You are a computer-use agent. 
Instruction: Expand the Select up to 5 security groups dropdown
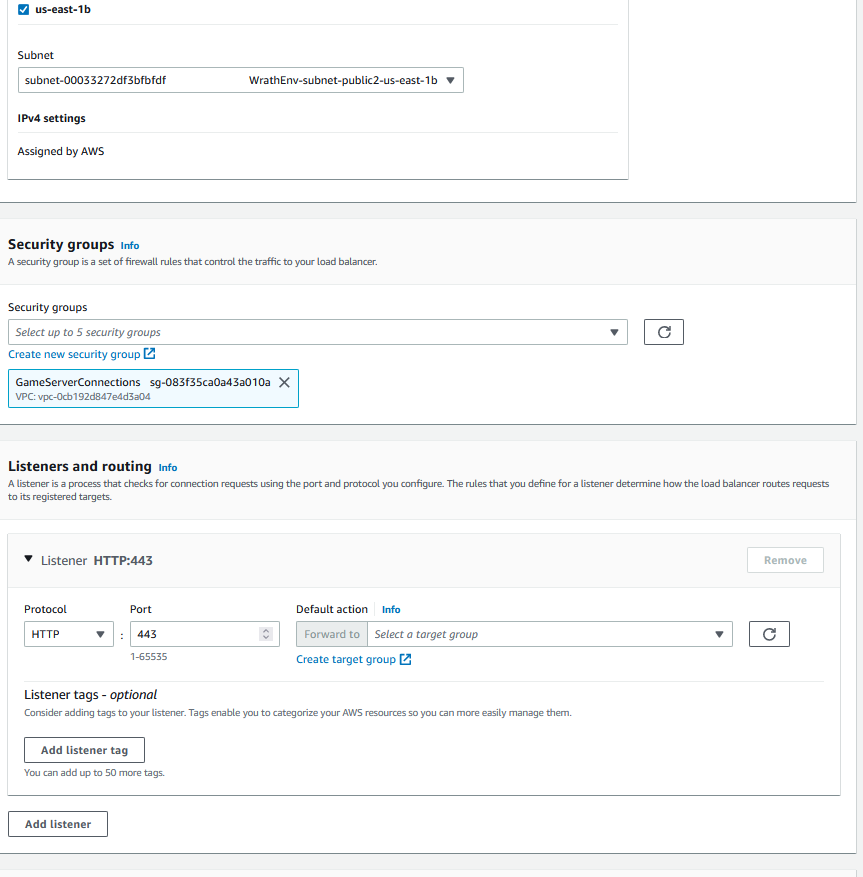pyautogui.click(x=317, y=332)
